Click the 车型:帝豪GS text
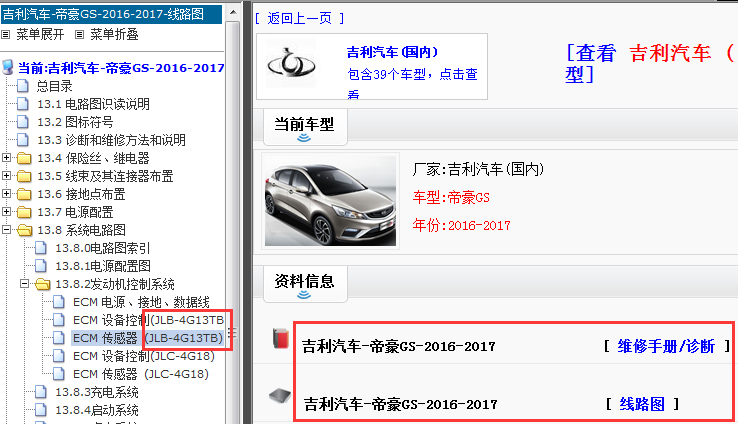This screenshot has height=424, width=738. pyautogui.click(x=451, y=197)
